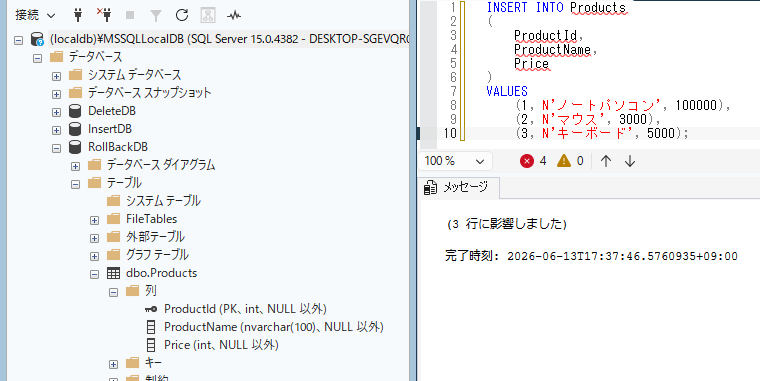Click the red error count indicator showing 4
Viewport: 760px width, 381px height.
coord(533,161)
